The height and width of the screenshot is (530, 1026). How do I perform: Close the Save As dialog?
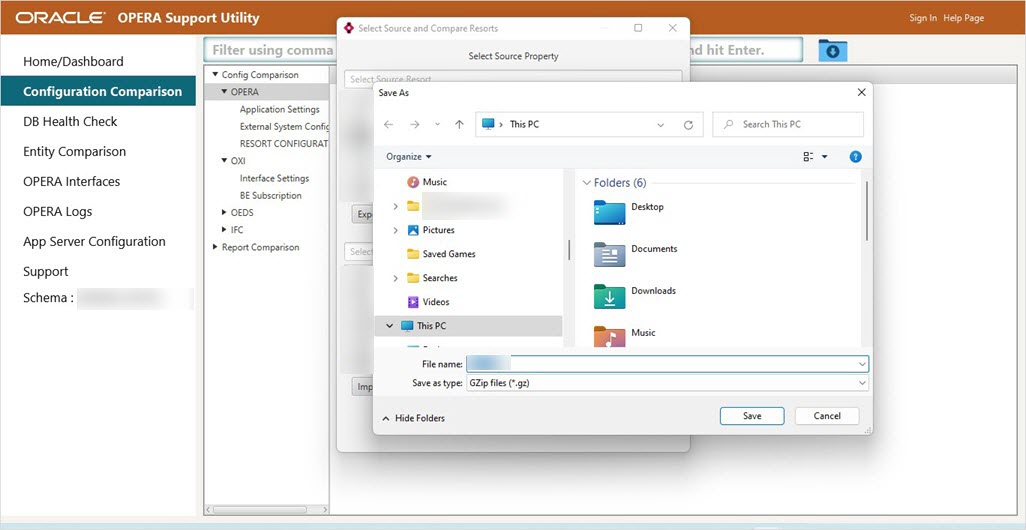pyautogui.click(x=861, y=93)
